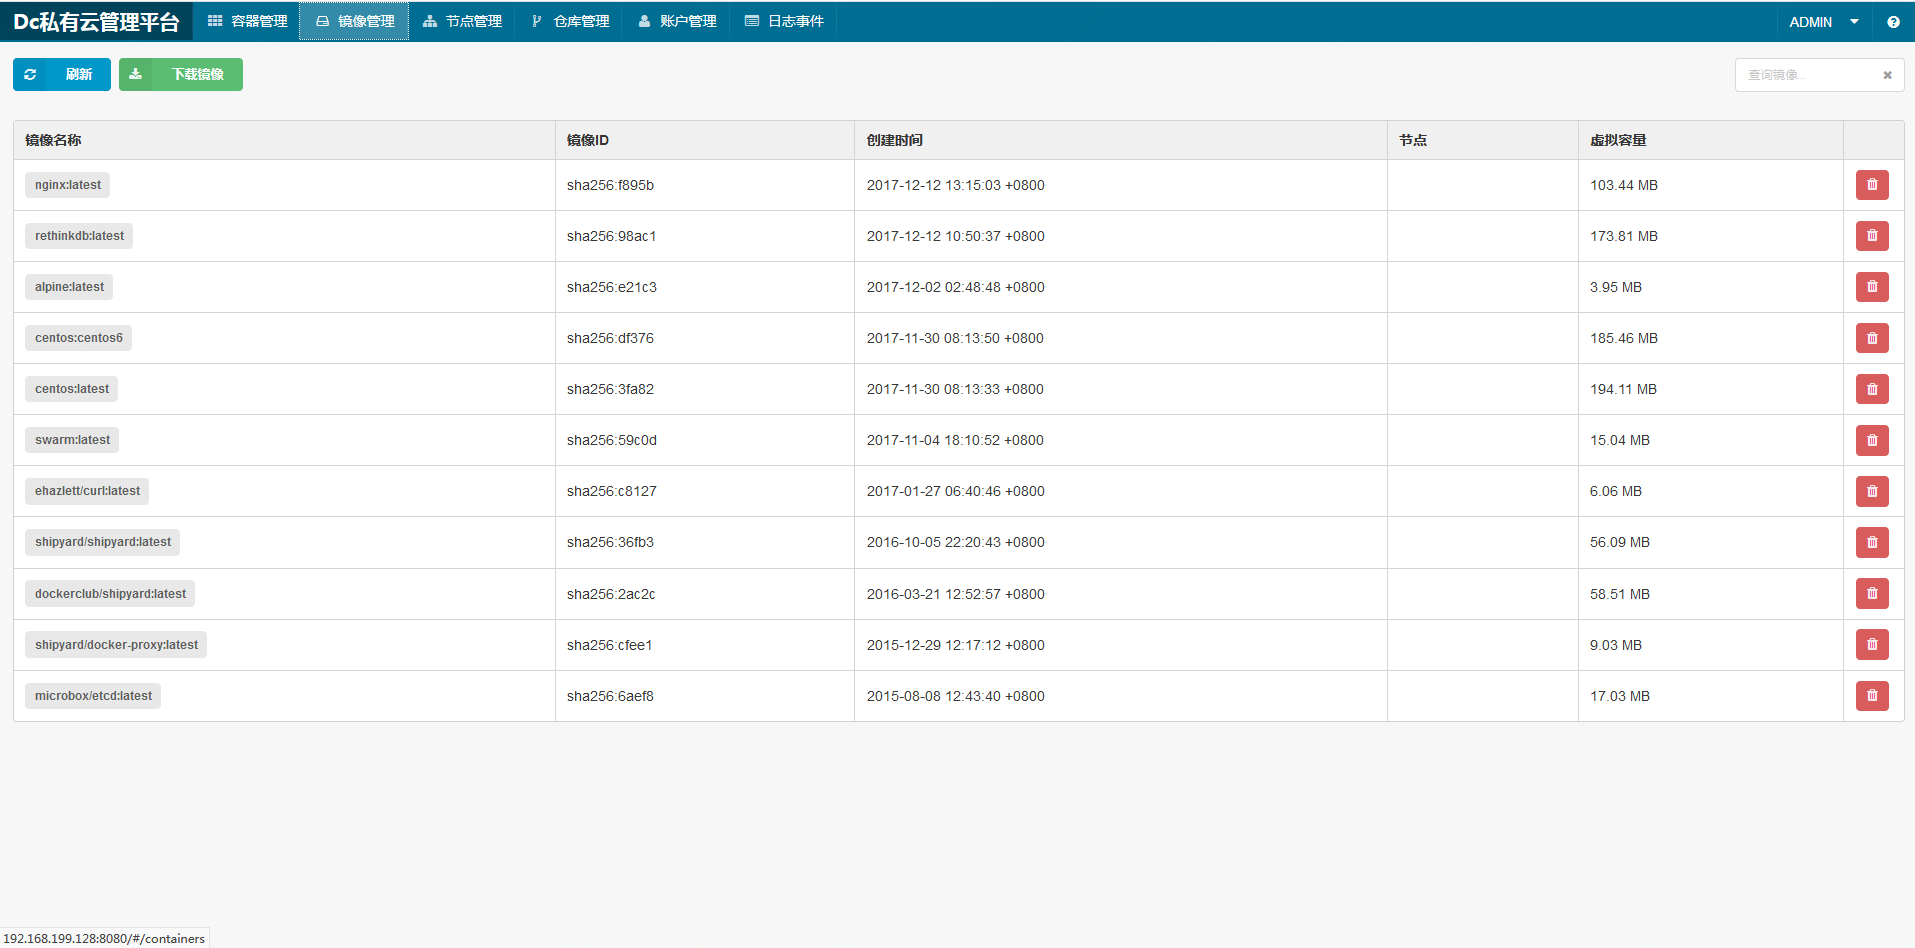This screenshot has width=1915, height=948.
Task: Click the 下载镜像 download button
Action: pos(181,74)
